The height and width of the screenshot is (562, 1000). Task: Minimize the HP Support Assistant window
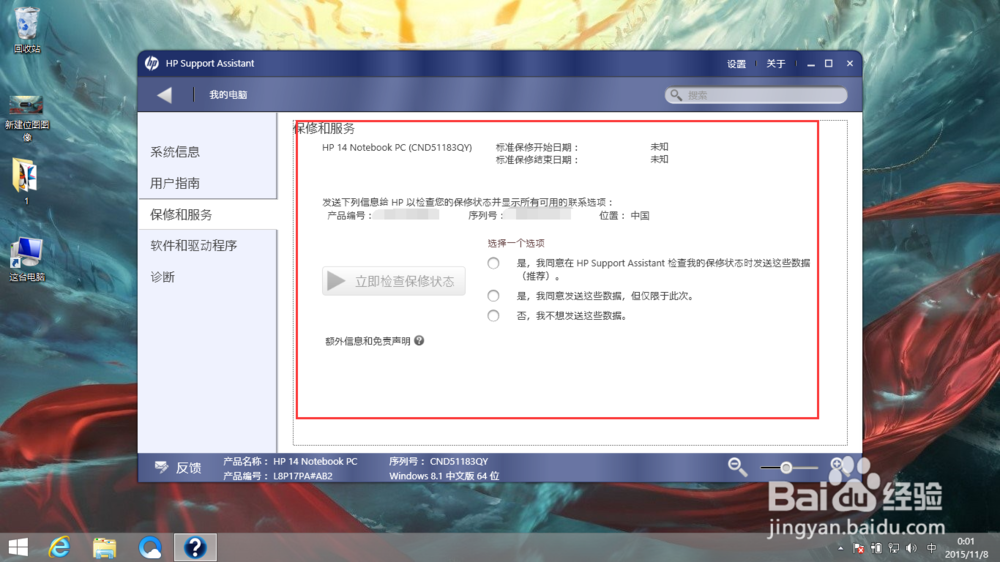click(x=811, y=64)
